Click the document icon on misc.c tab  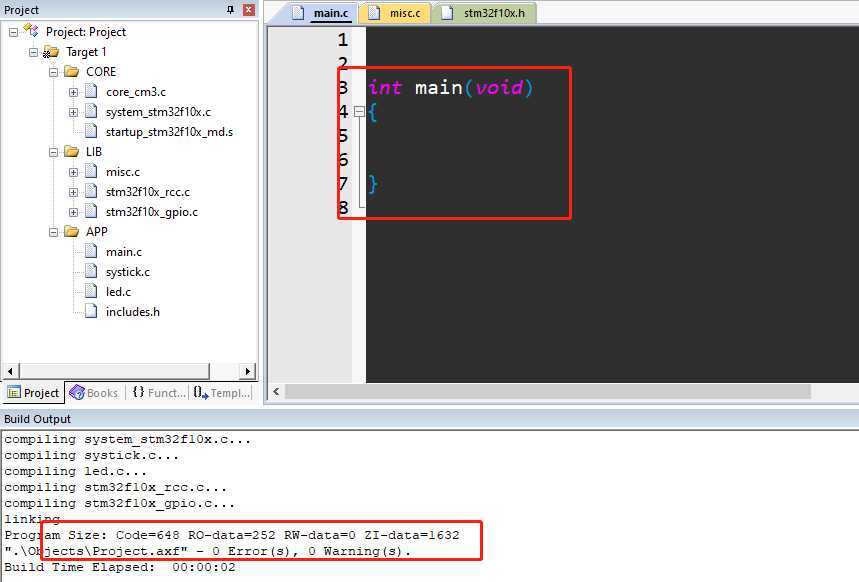click(x=374, y=13)
